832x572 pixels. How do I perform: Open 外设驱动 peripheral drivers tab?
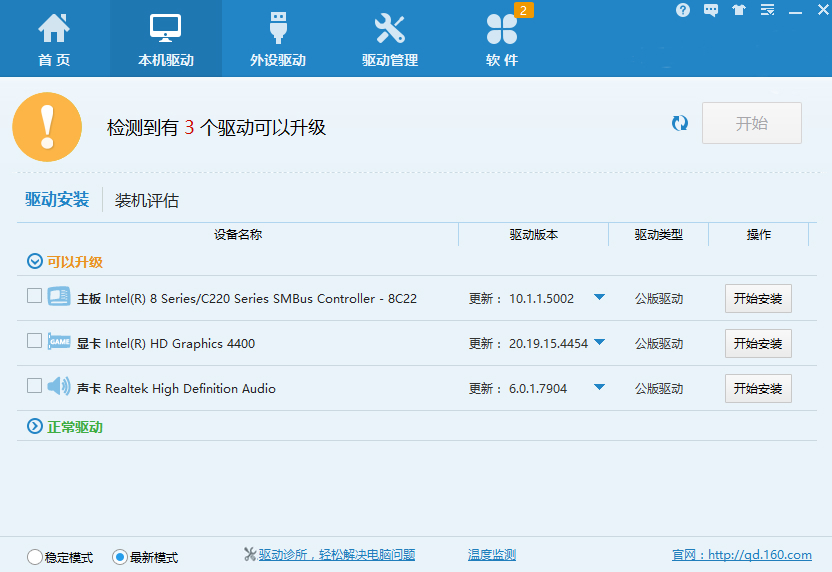pos(278,39)
